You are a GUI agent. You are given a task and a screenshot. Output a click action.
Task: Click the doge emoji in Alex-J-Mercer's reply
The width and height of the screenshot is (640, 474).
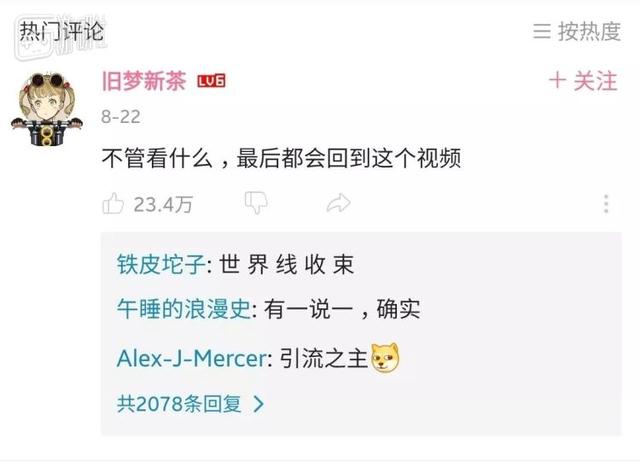click(x=385, y=358)
